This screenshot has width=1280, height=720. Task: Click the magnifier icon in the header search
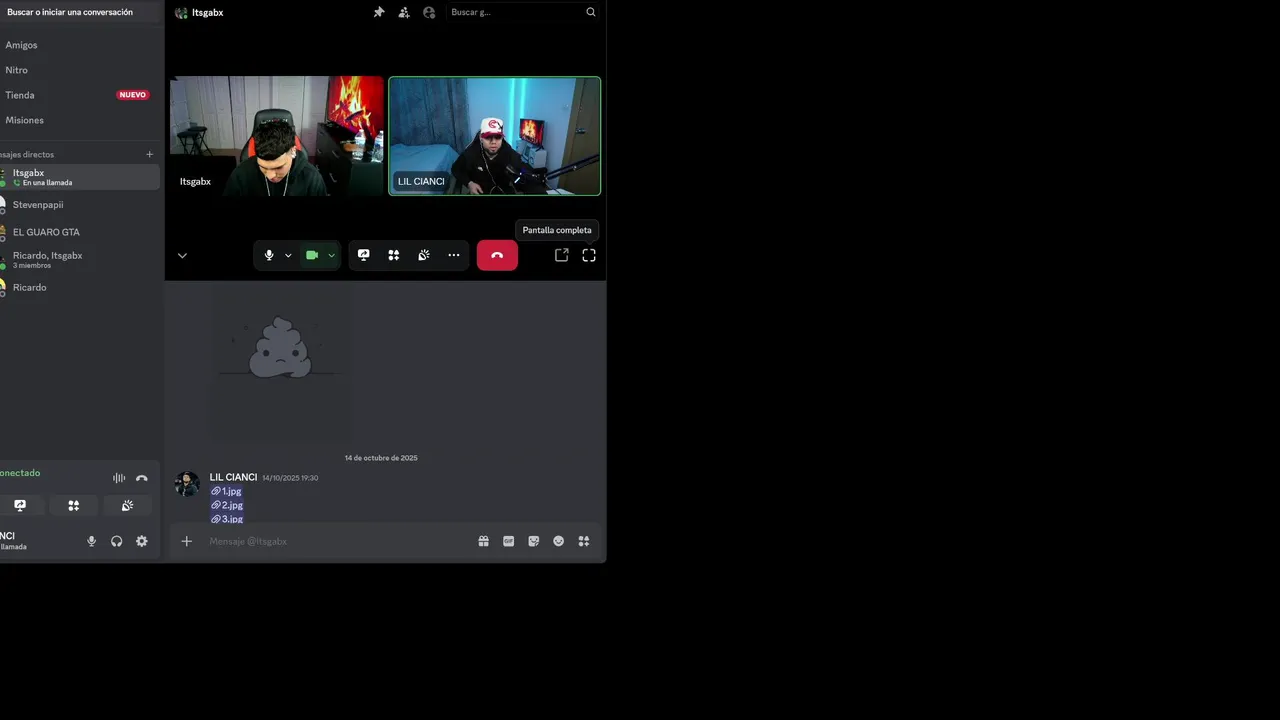click(590, 12)
